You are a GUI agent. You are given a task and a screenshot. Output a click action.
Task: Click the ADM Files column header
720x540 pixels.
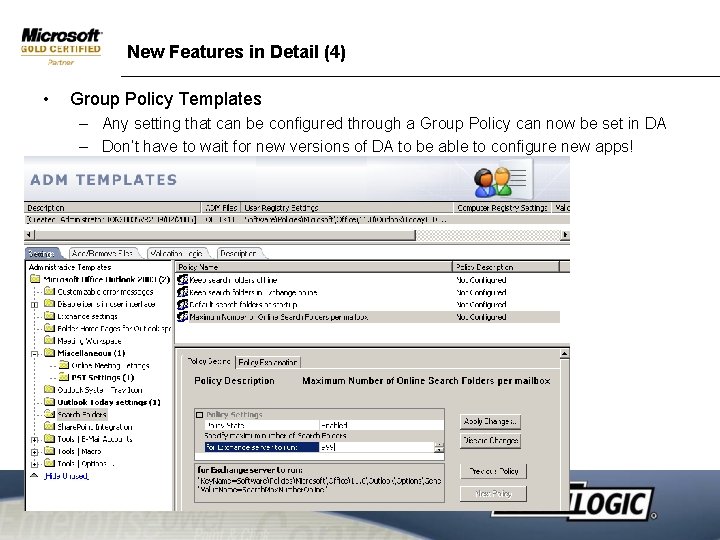(x=221, y=208)
